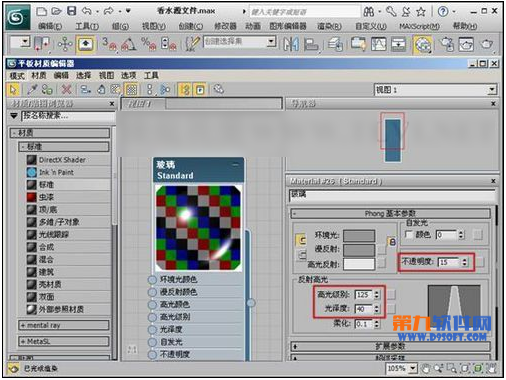Open the Edit menu in main menu bar

(x=50, y=26)
